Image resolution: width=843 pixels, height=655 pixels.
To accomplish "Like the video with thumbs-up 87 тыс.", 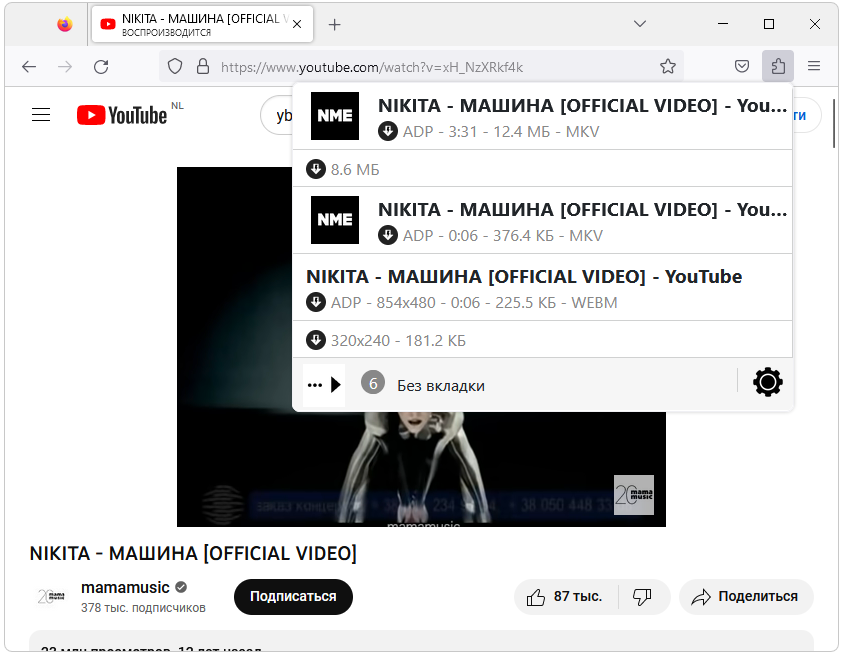I will [x=567, y=597].
